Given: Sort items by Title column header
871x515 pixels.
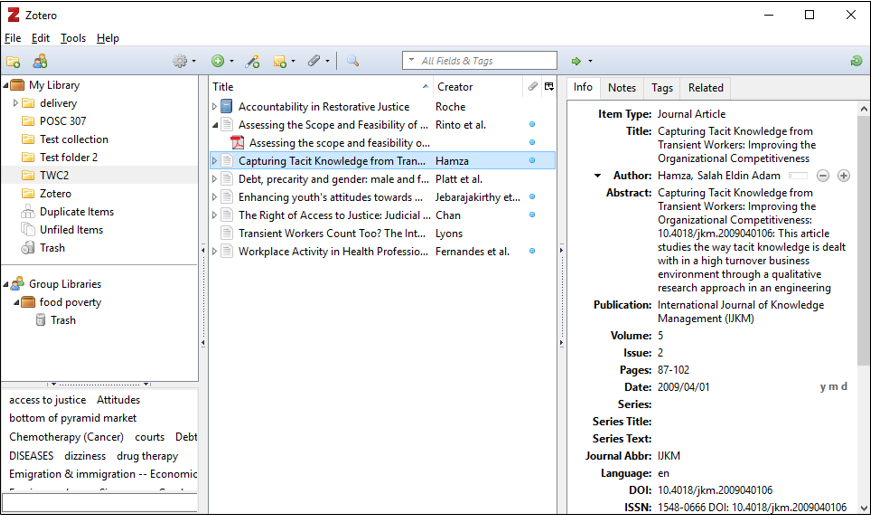Looking at the screenshot, I should tap(321, 87).
